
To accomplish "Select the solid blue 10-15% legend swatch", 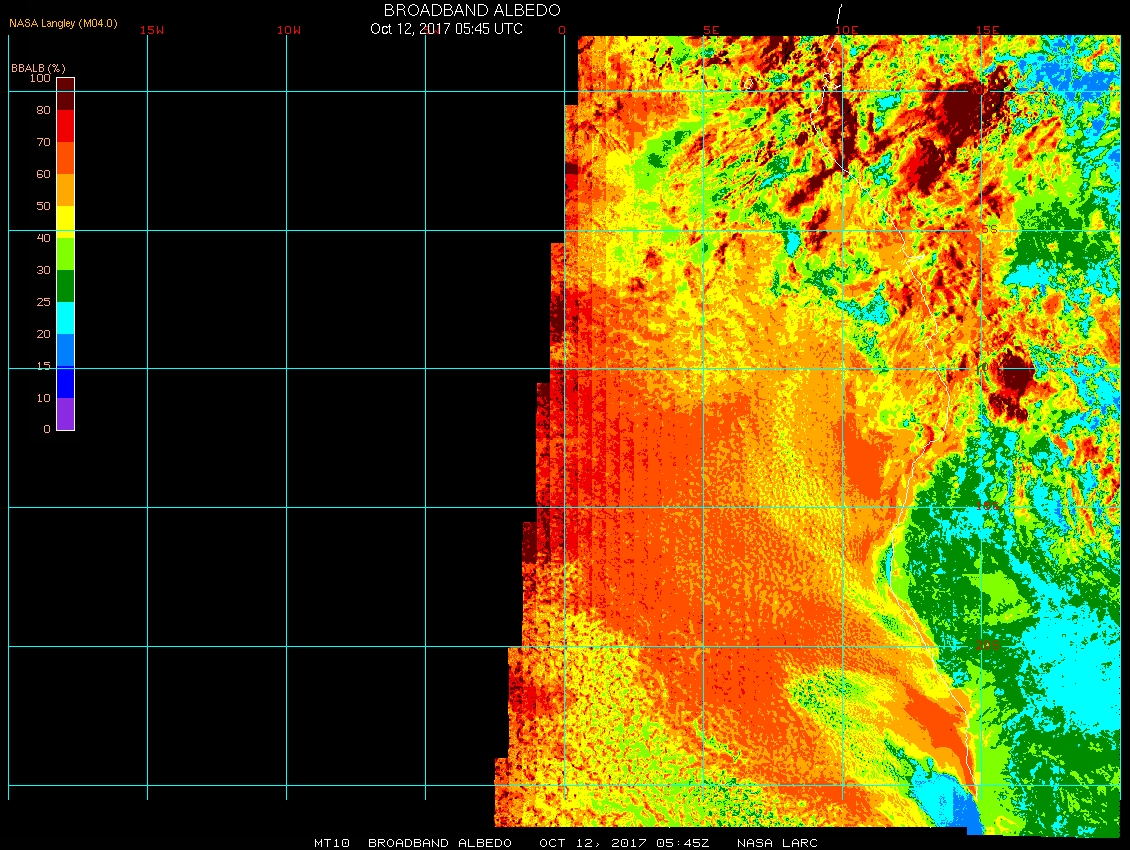I will coord(65,382).
